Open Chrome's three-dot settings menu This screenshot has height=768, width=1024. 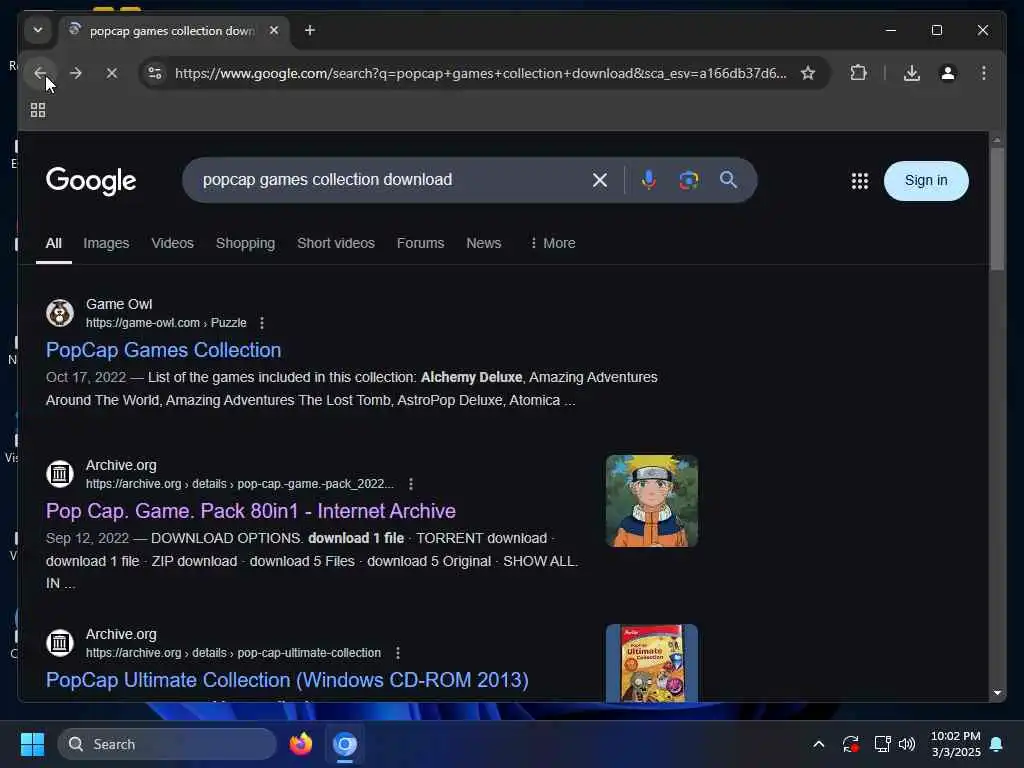tap(984, 73)
